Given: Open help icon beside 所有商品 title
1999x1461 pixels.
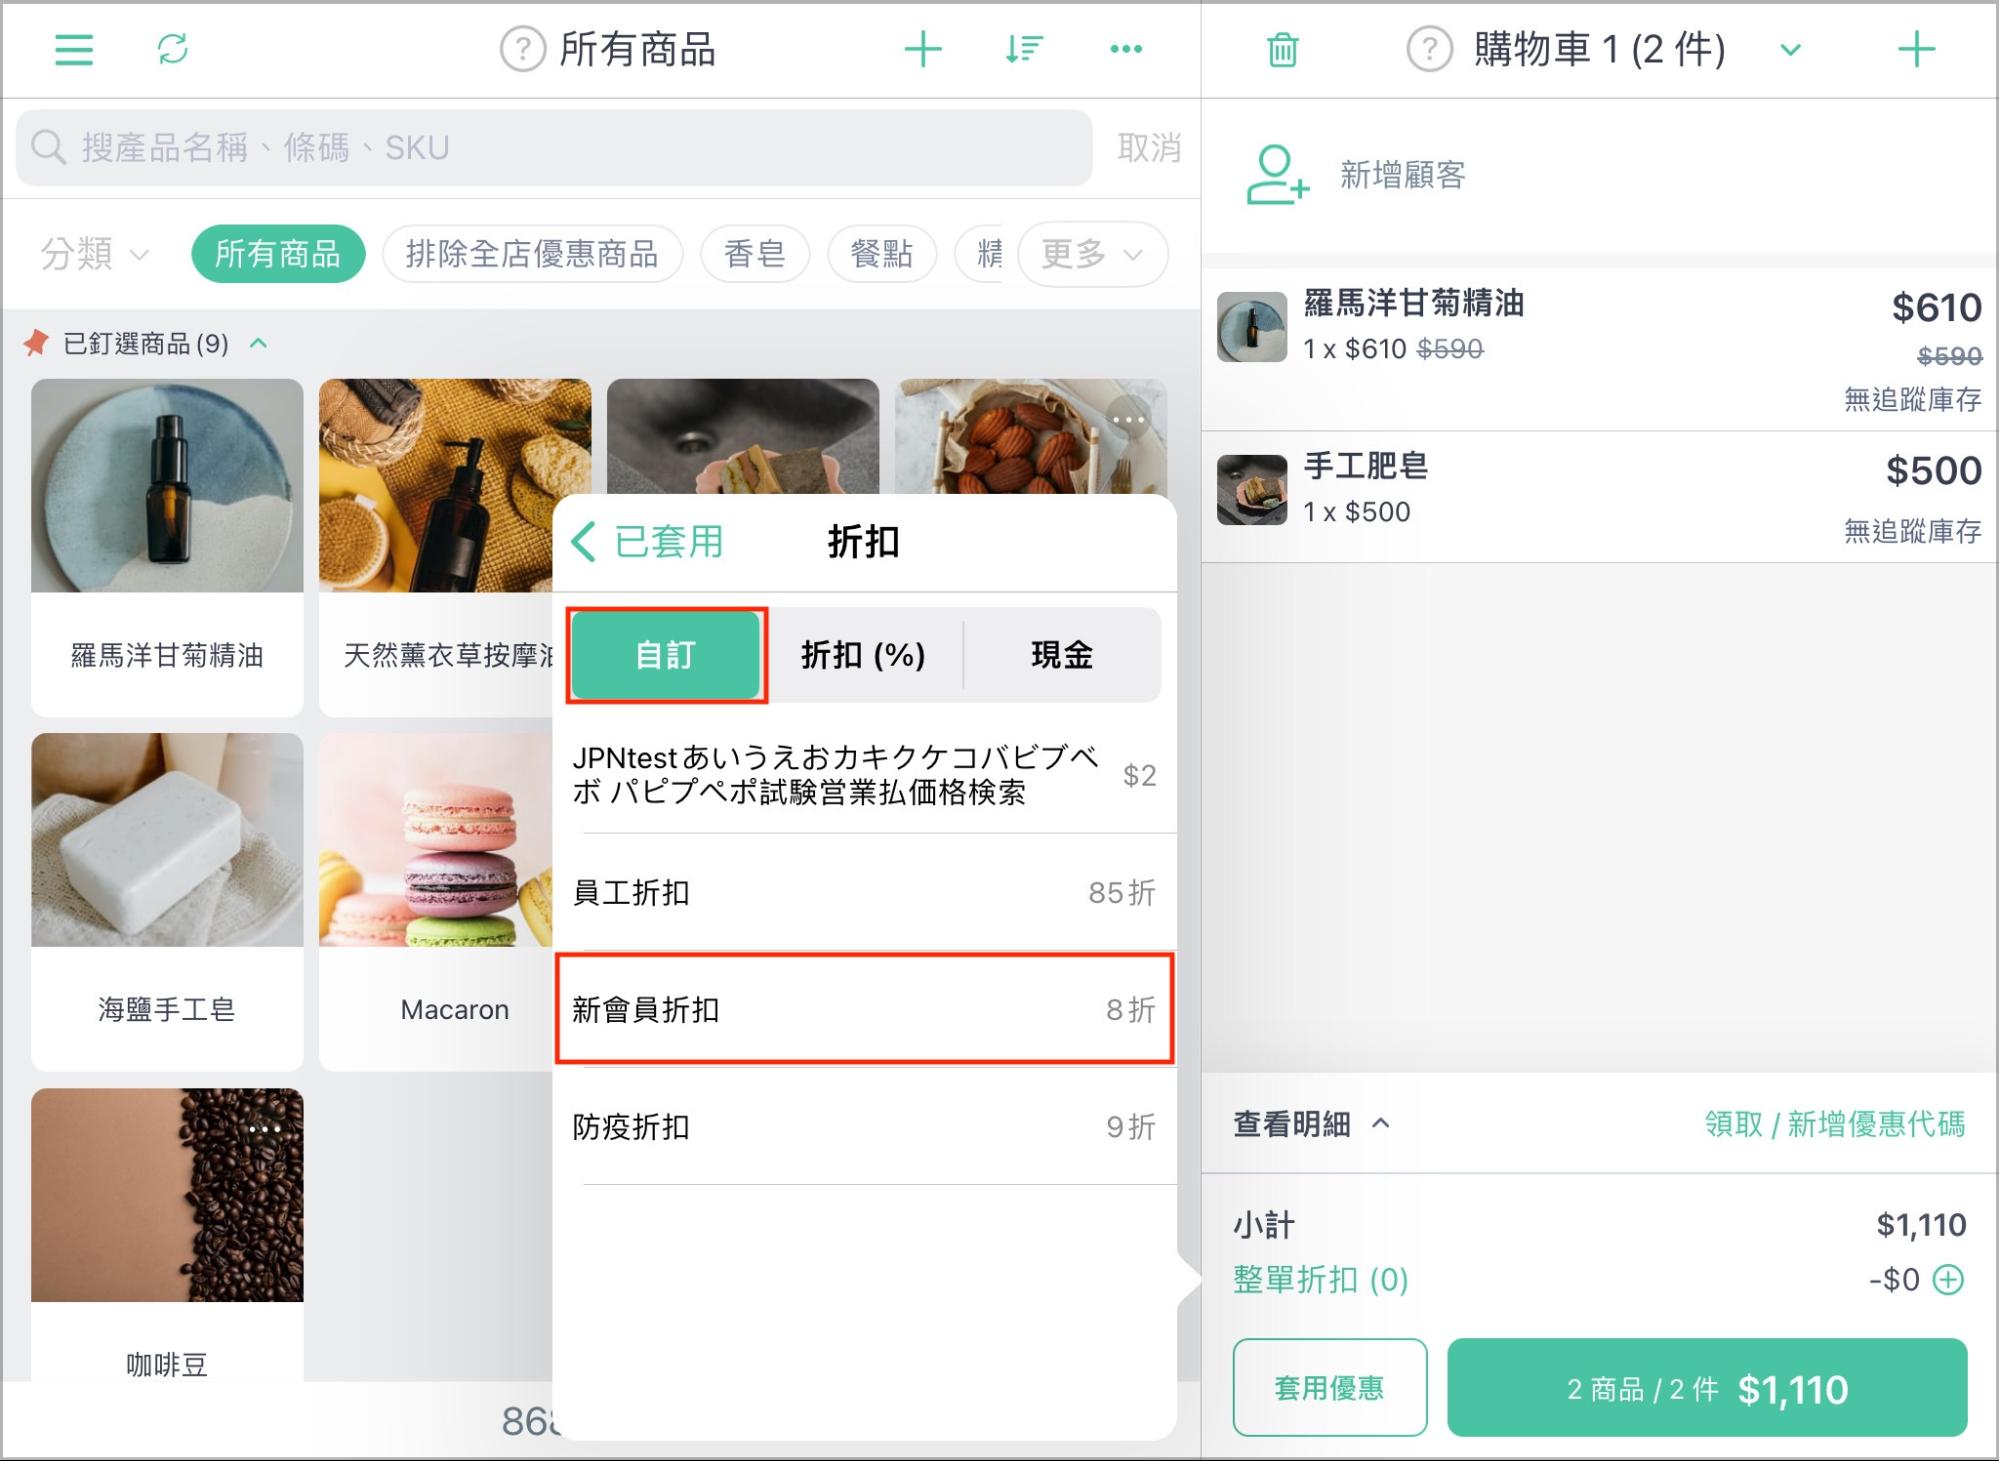Looking at the screenshot, I should 522,49.
